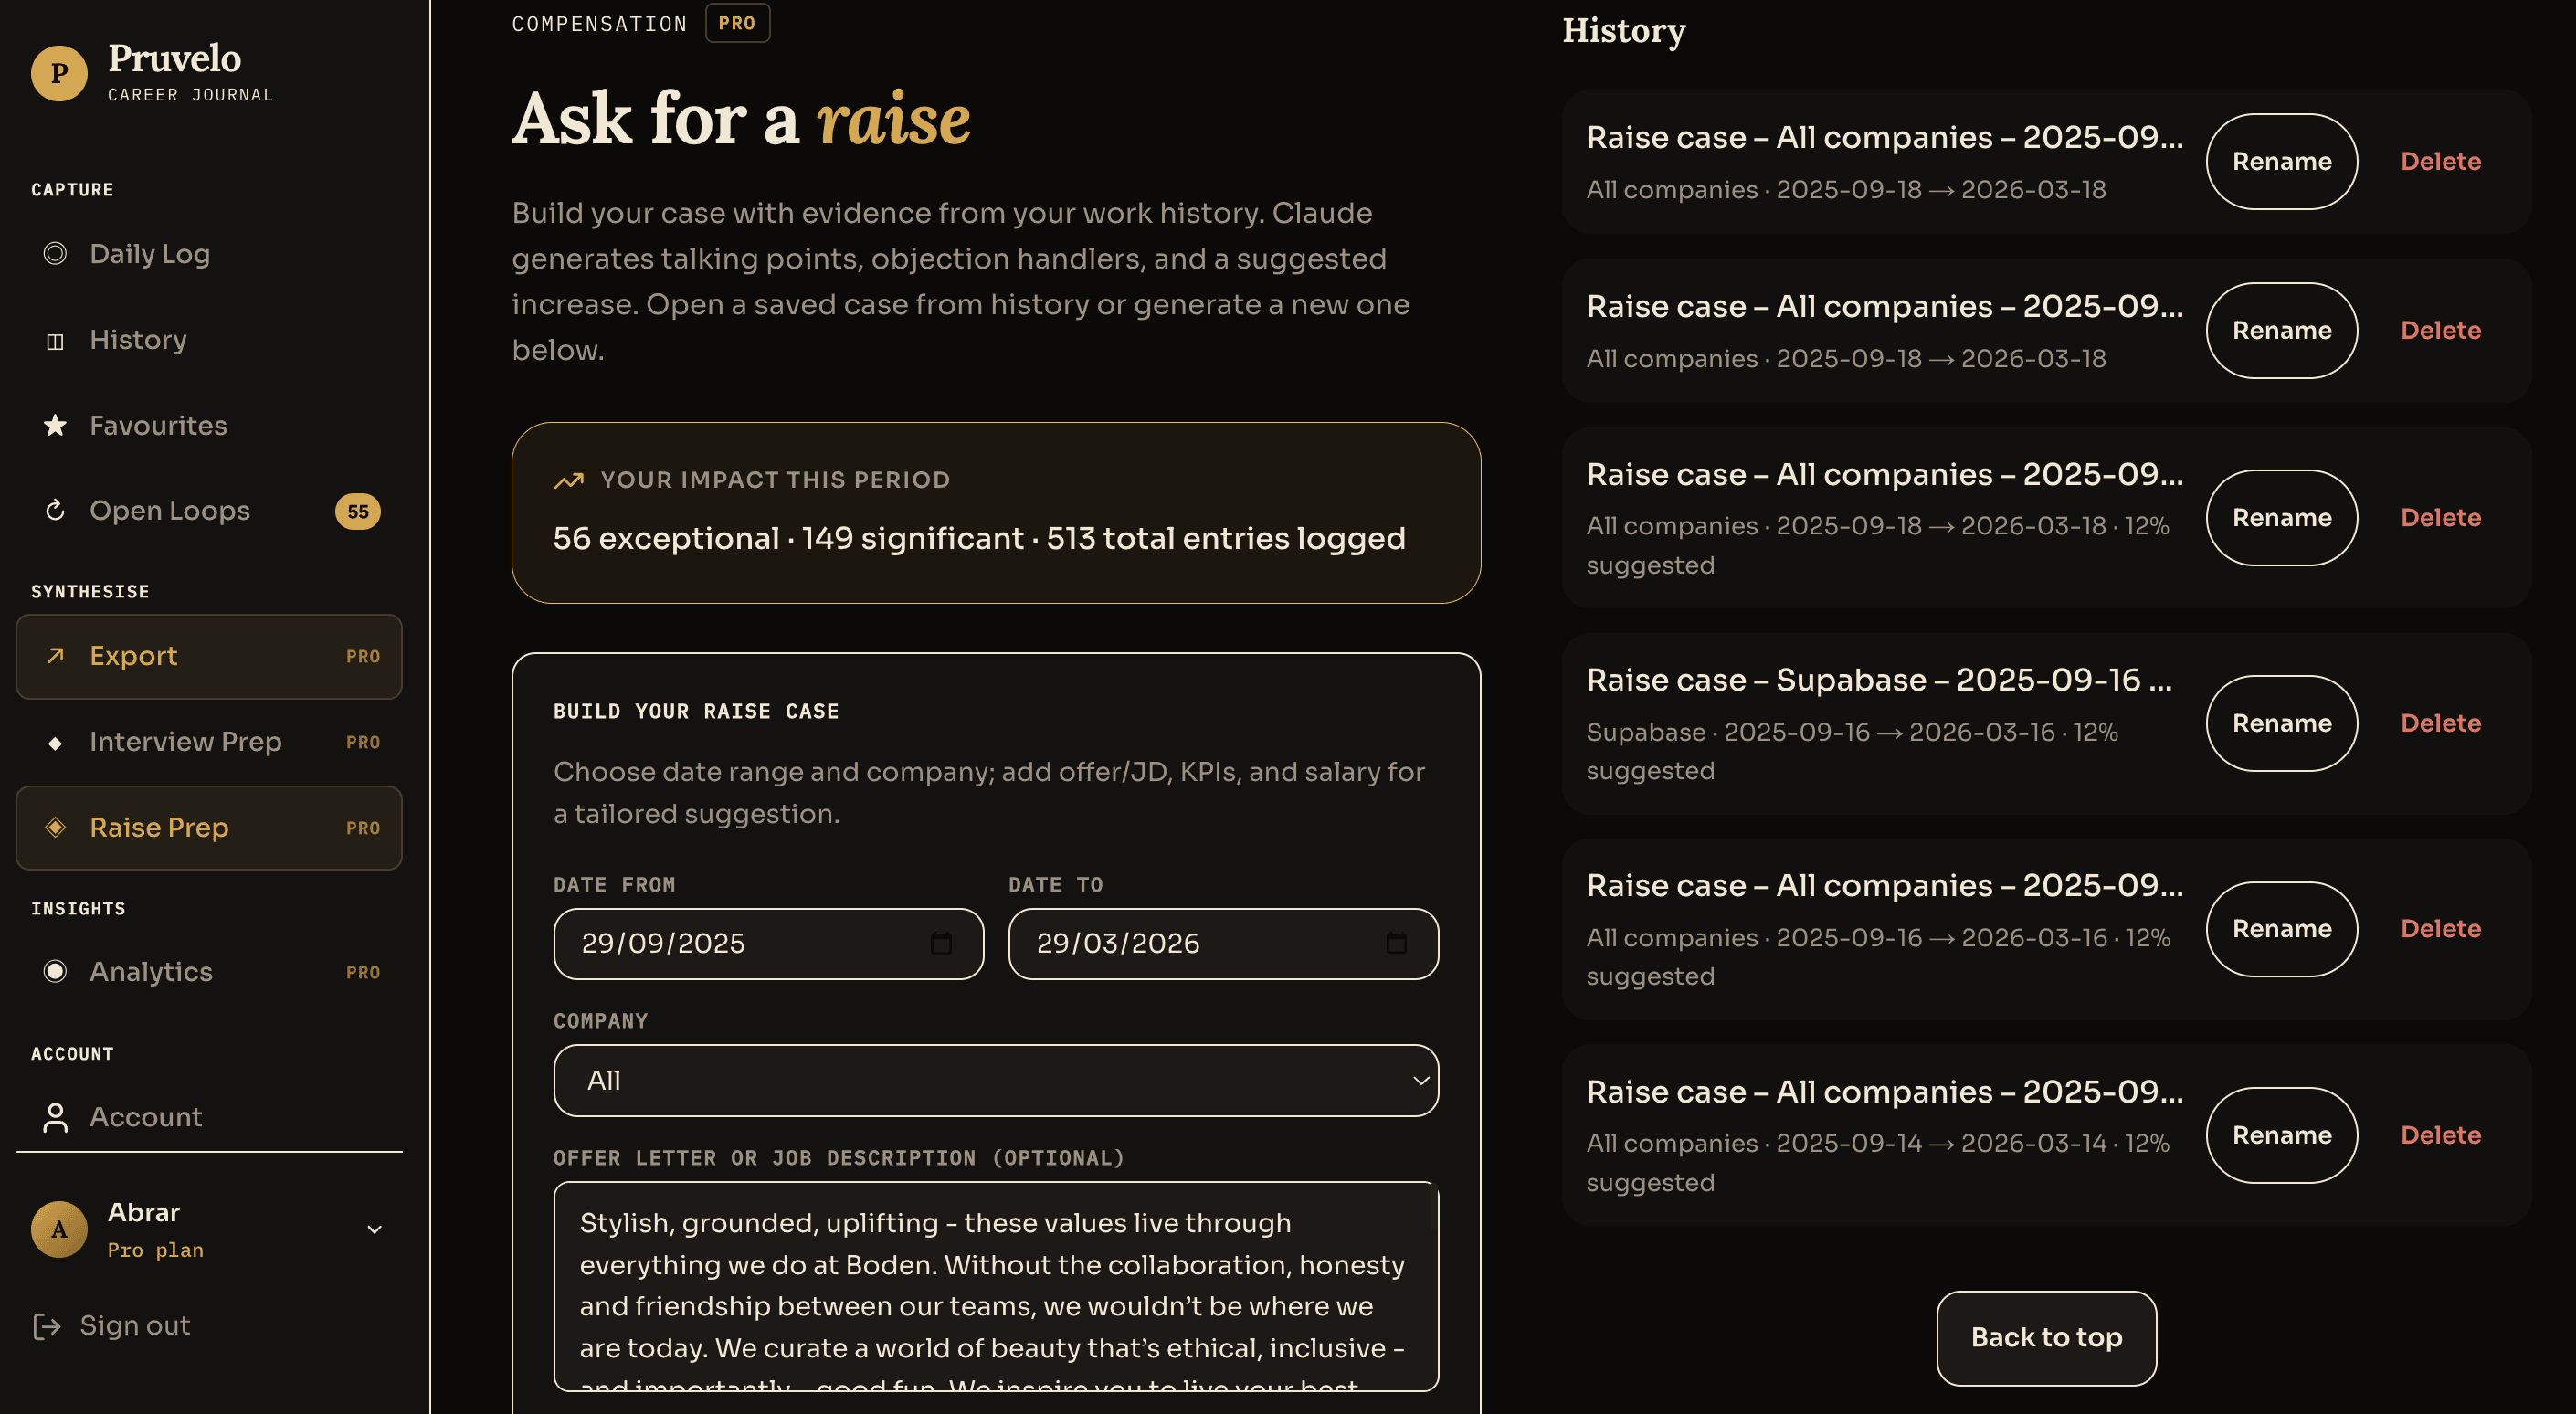This screenshot has height=1414, width=2576.
Task: Expand the Company dropdown set to All
Action: click(x=995, y=1081)
